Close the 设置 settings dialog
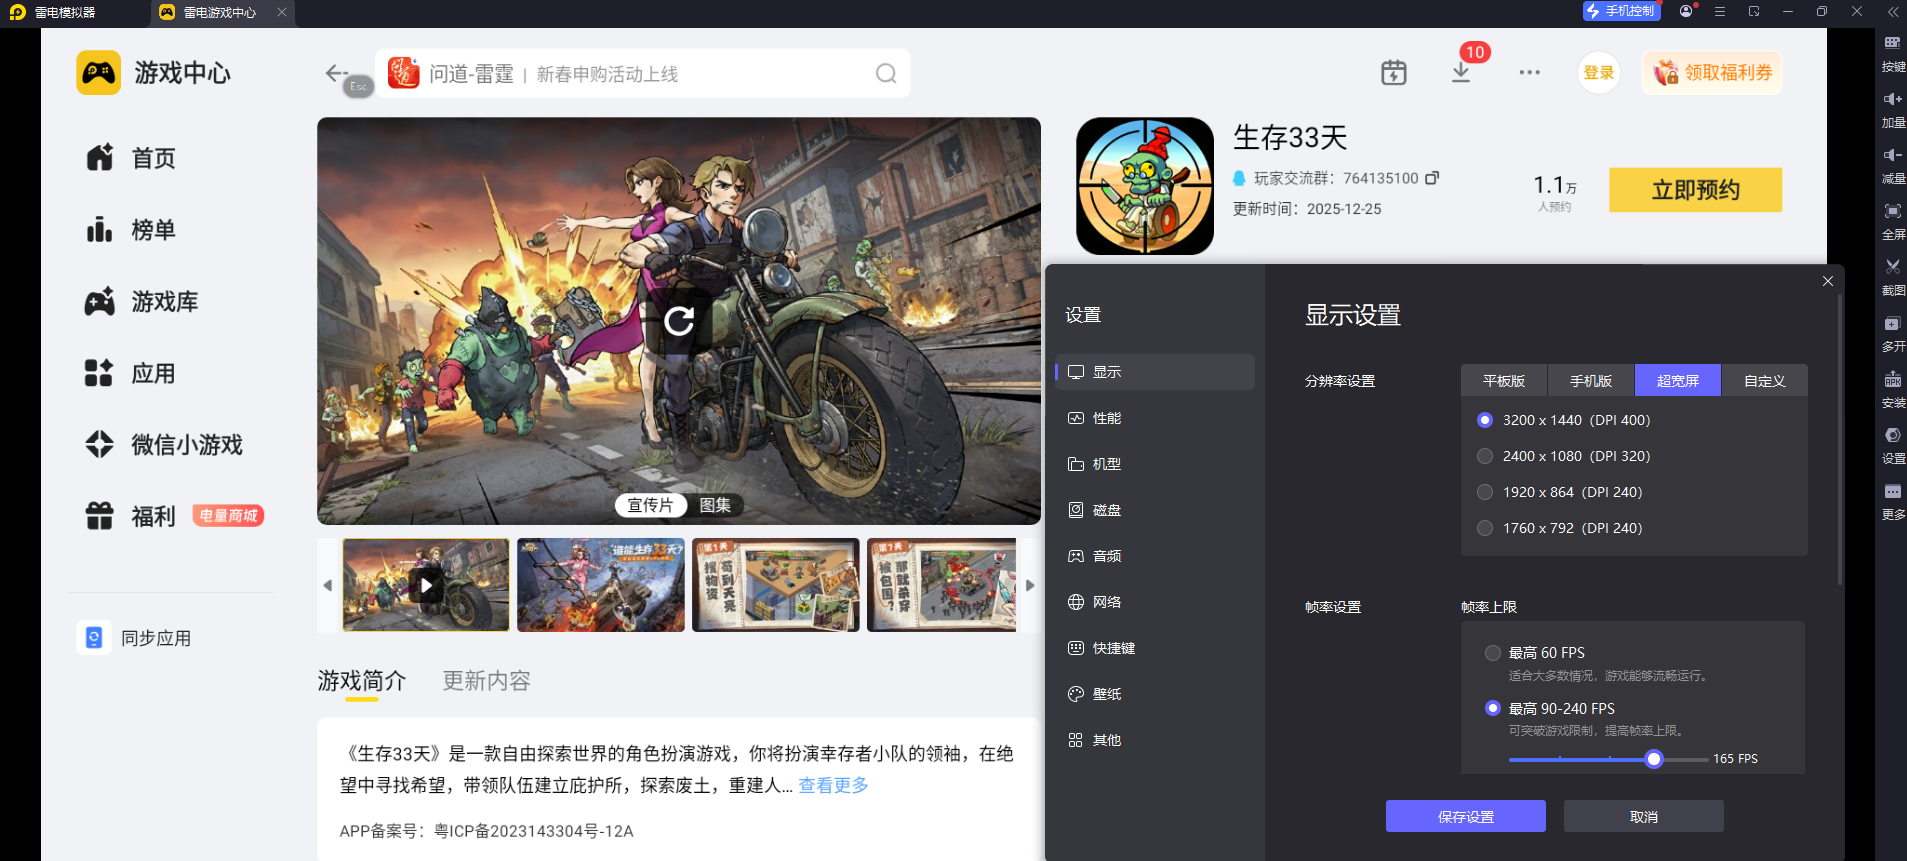Viewport: 1907px width, 861px height. tap(1828, 281)
